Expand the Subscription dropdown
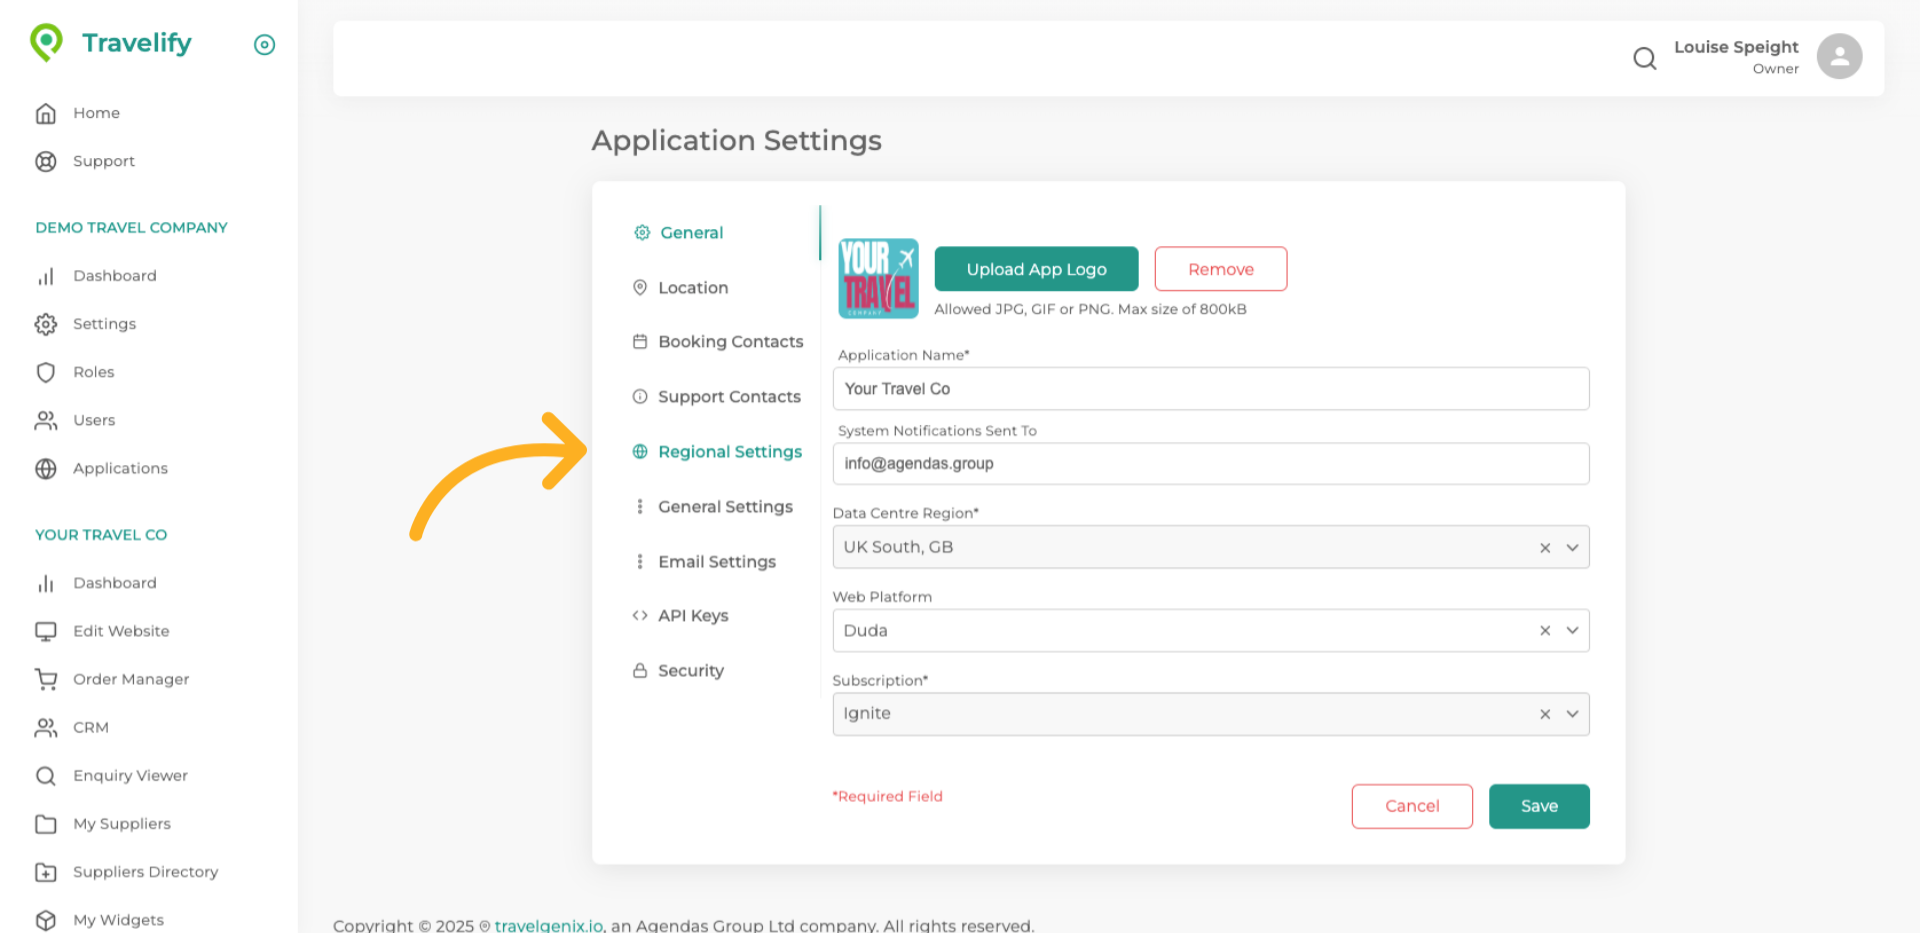Viewport: 1920px width, 933px height. [1573, 713]
